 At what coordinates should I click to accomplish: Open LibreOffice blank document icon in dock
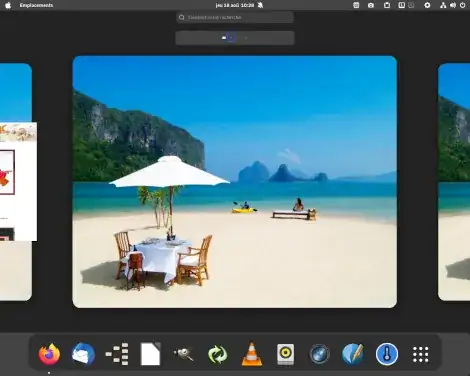151,354
